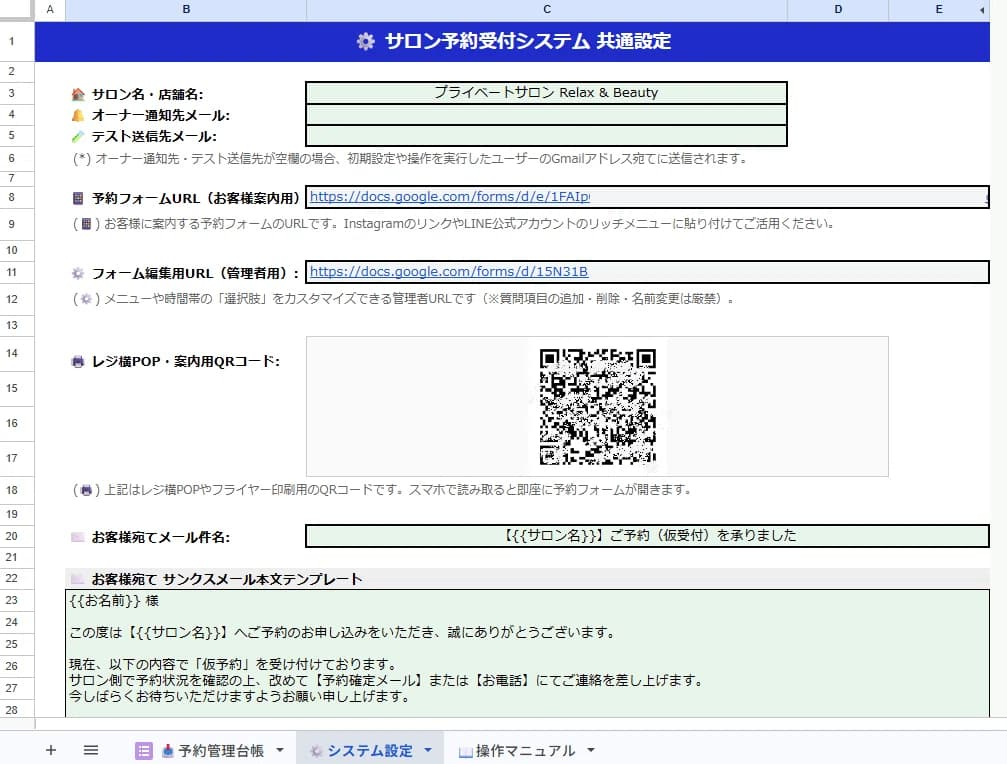Open the form edit admin URL link

click(x=449, y=272)
